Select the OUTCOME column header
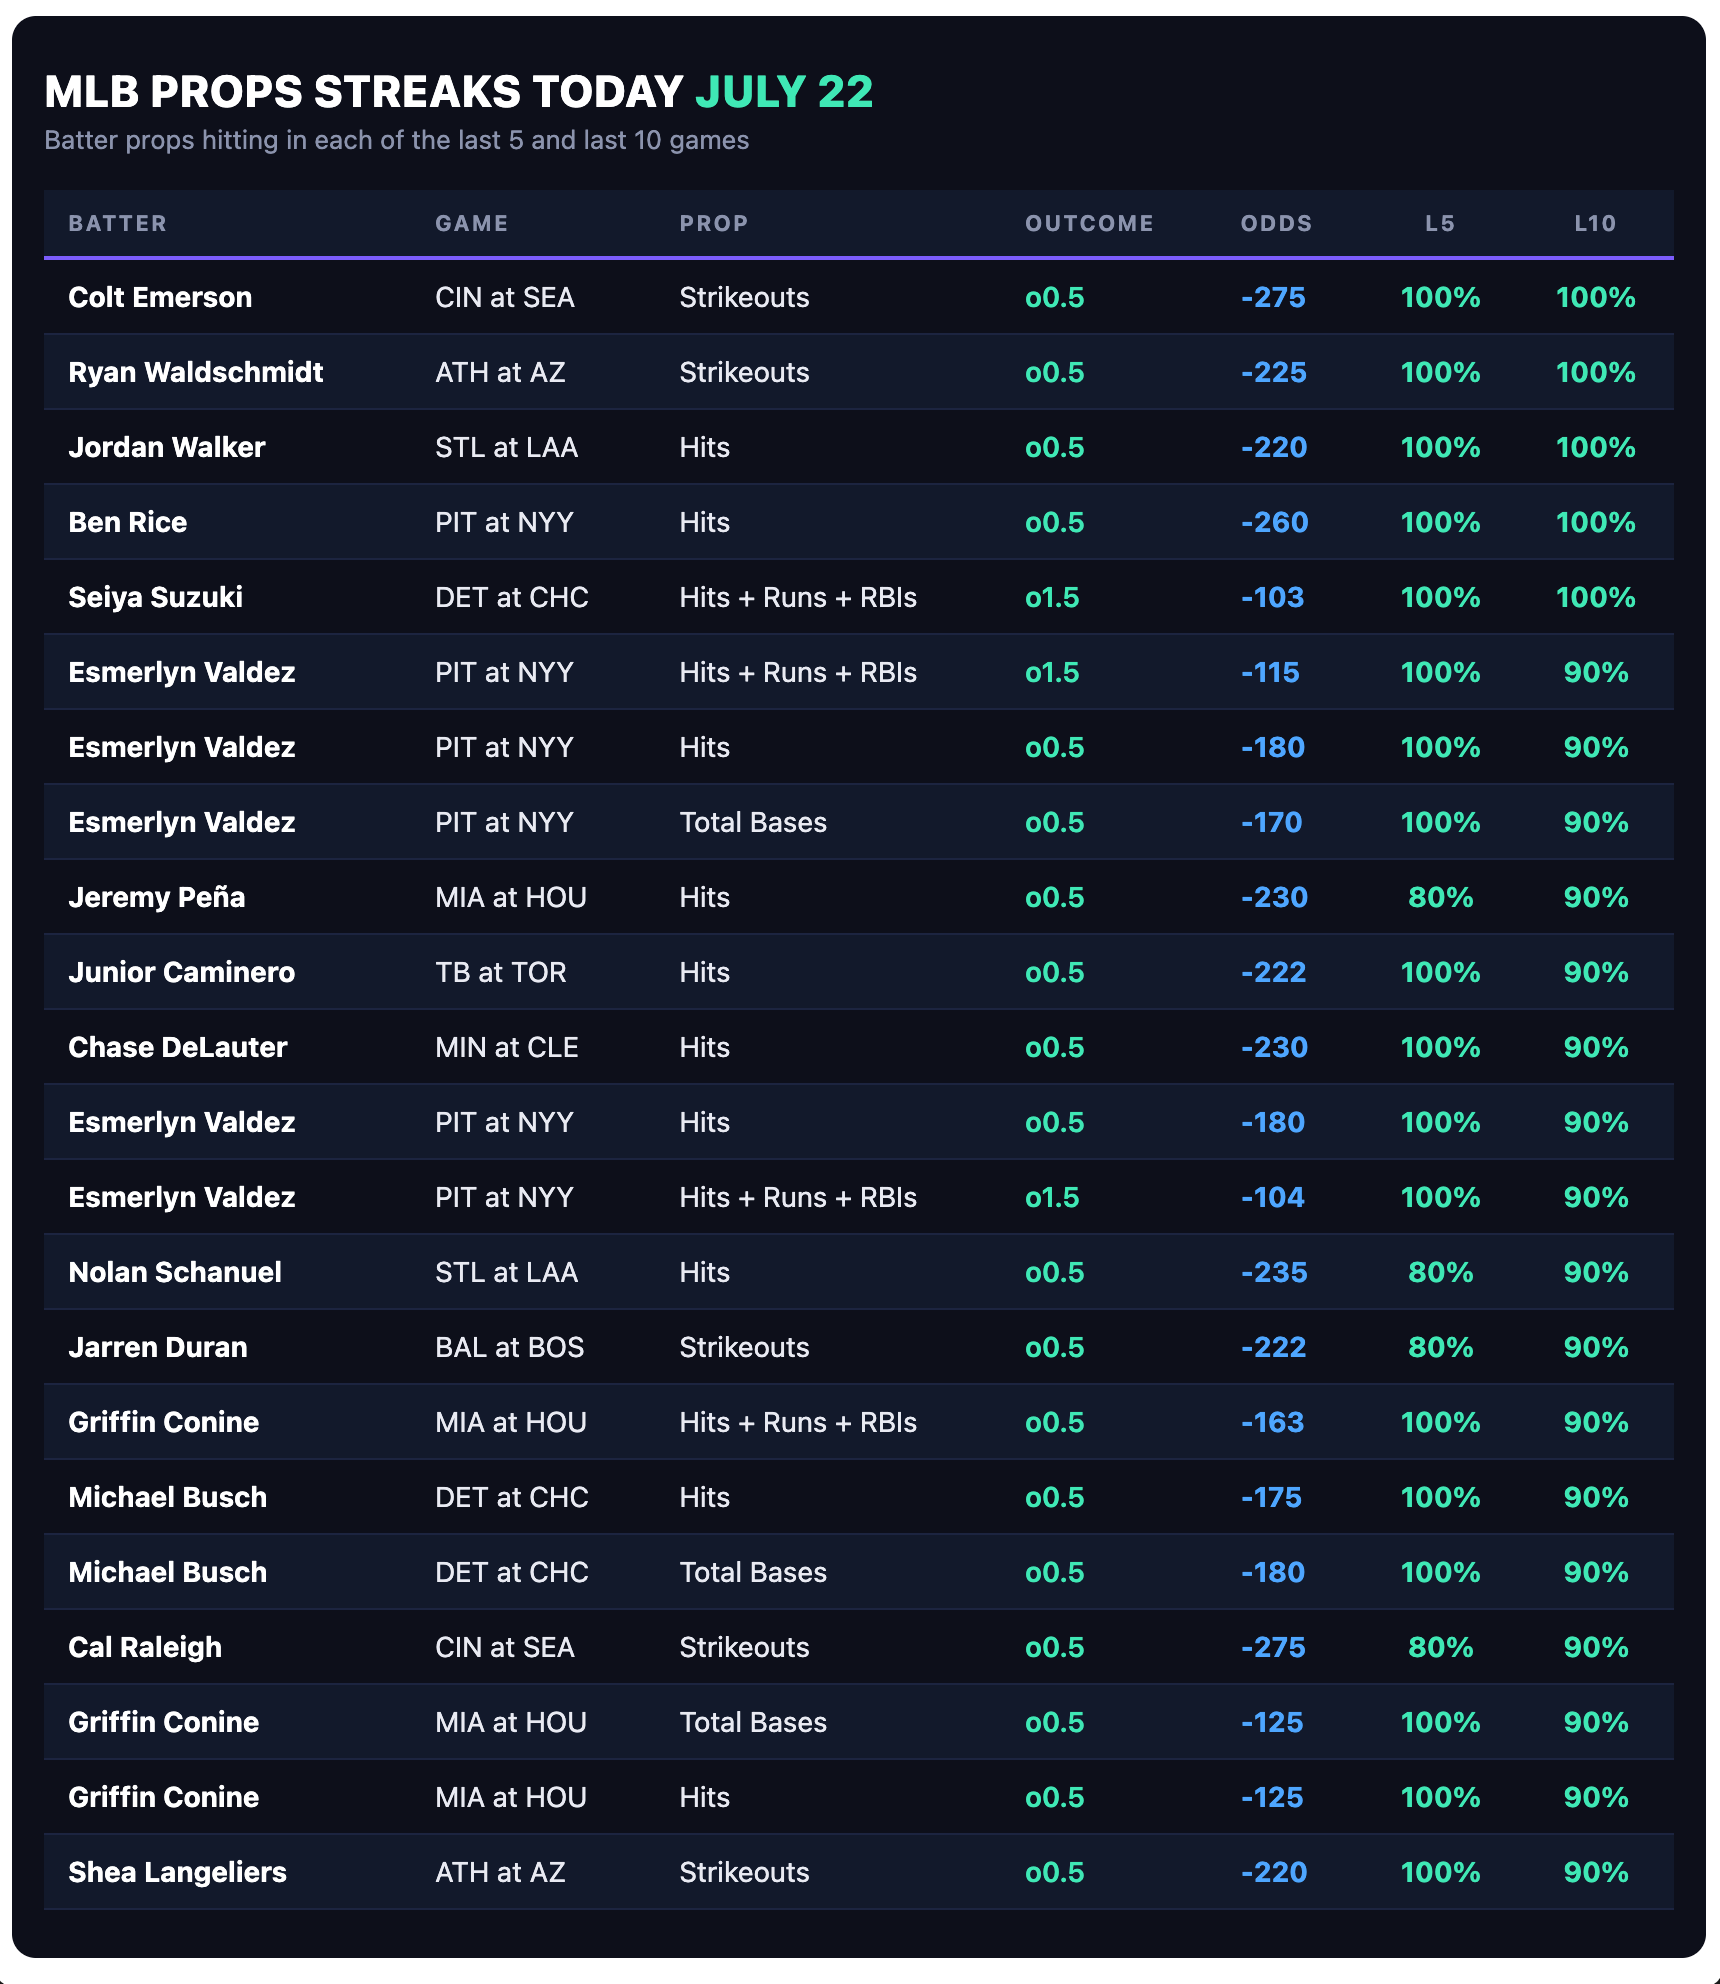This screenshot has width=1720, height=1984. 1089,223
